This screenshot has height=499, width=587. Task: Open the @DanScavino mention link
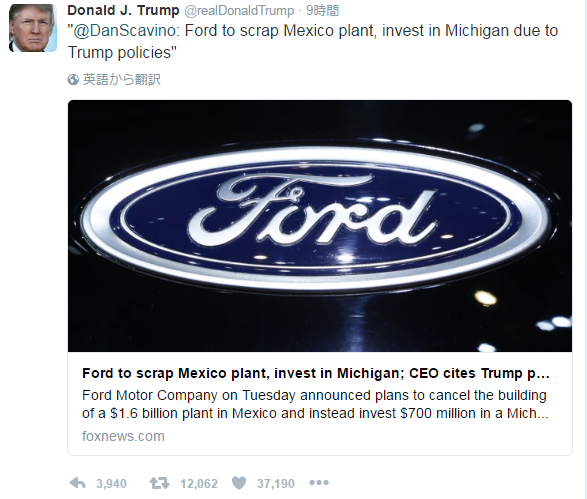[124, 31]
